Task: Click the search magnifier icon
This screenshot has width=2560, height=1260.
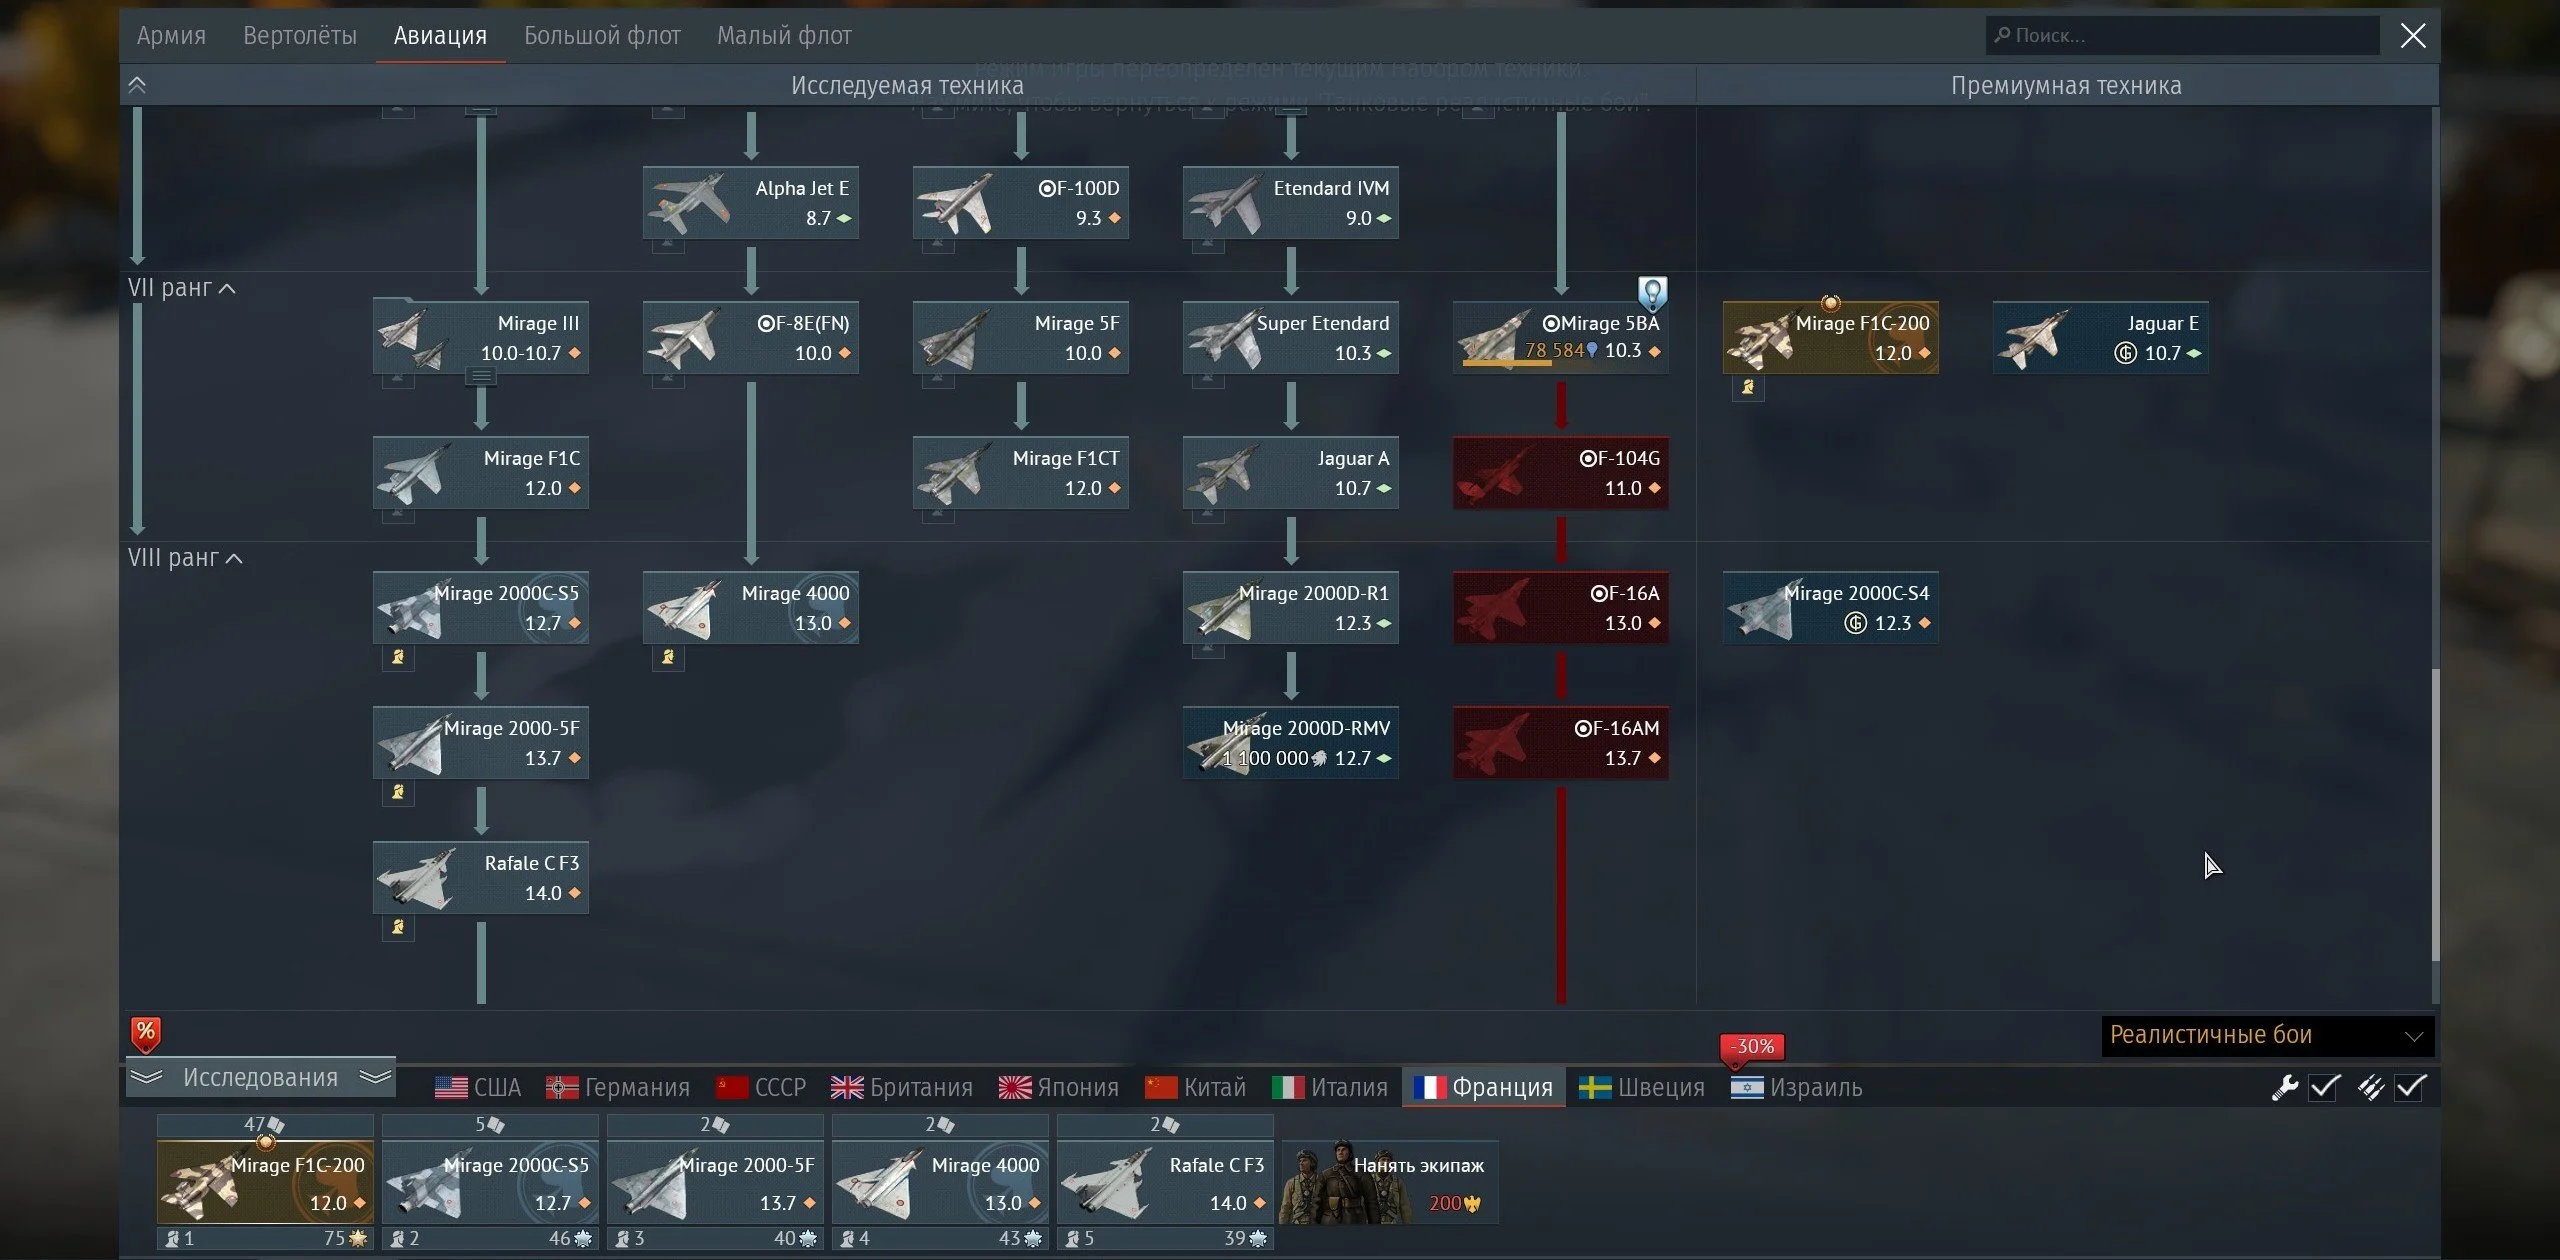Action: pyautogui.click(x=2002, y=35)
